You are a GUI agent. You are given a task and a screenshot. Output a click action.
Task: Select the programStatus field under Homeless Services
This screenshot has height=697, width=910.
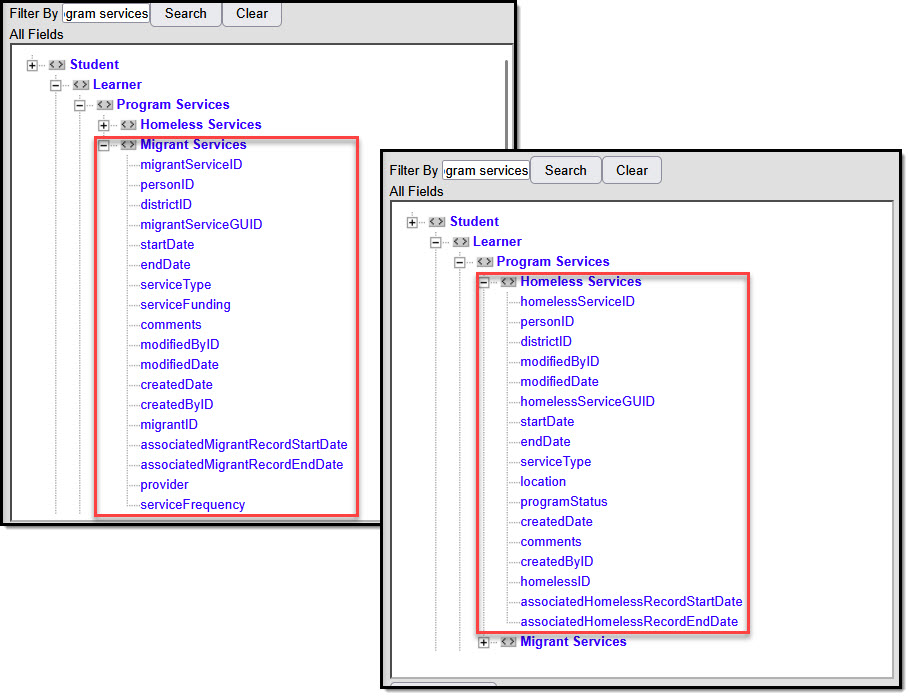561,501
